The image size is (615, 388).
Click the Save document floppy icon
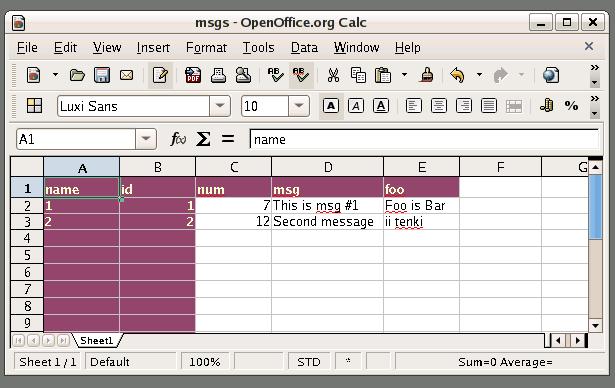tap(102, 75)
